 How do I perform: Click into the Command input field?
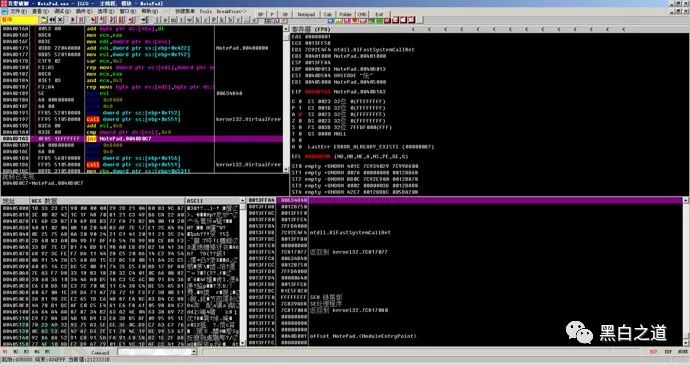point(154,352)
